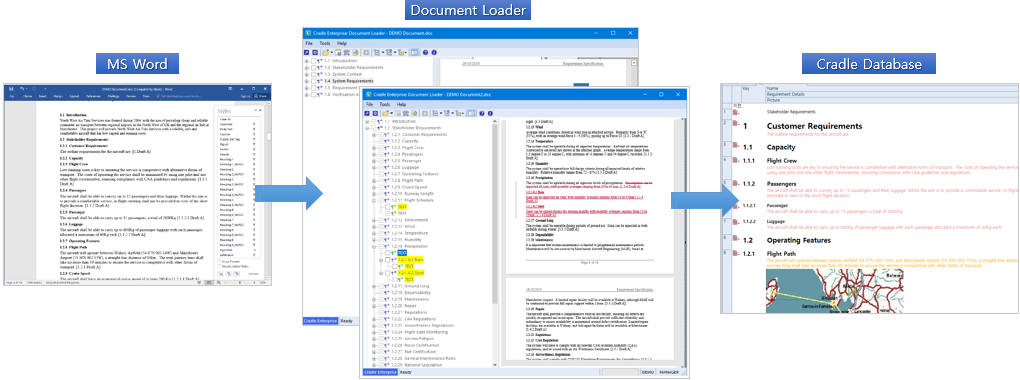Screen dimensions: 1020x380
Task: Click the open folder icon in DEMO Document2 loader toolbar
Action: tap(386, 113)
